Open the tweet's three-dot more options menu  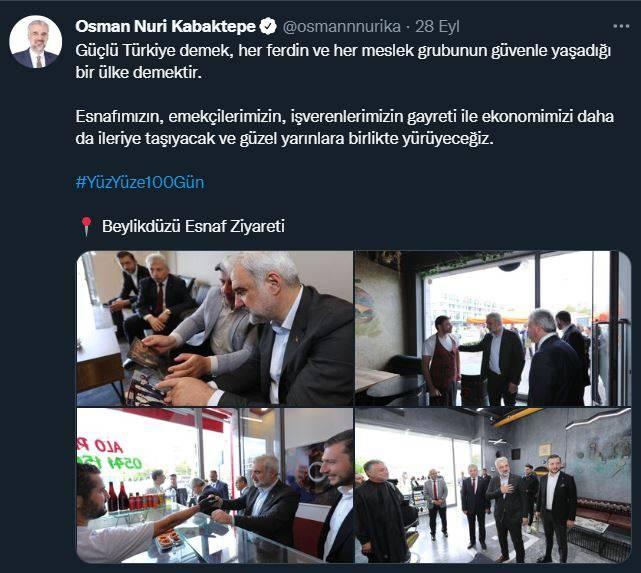pyautogui.click(x=621, y=27)
